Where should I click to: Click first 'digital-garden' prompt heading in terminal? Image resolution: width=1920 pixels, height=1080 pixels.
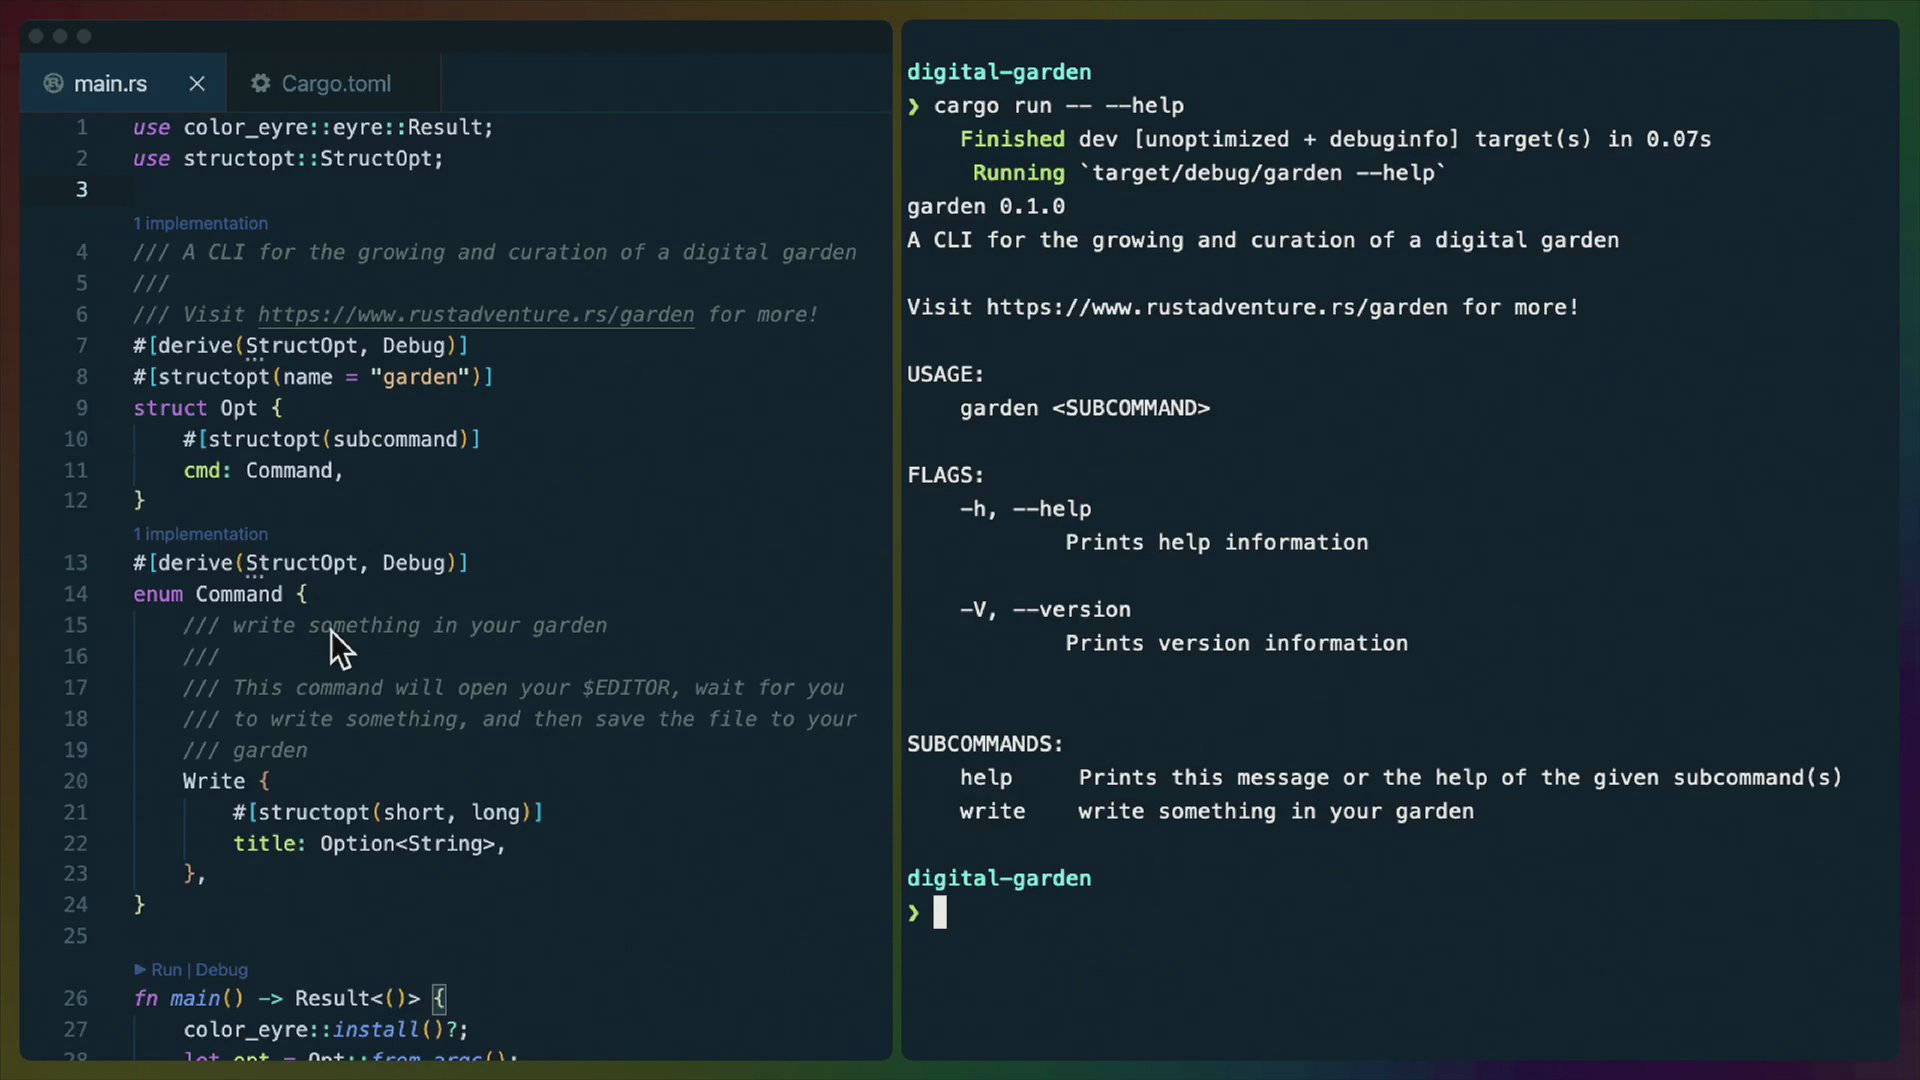(999, 72)
